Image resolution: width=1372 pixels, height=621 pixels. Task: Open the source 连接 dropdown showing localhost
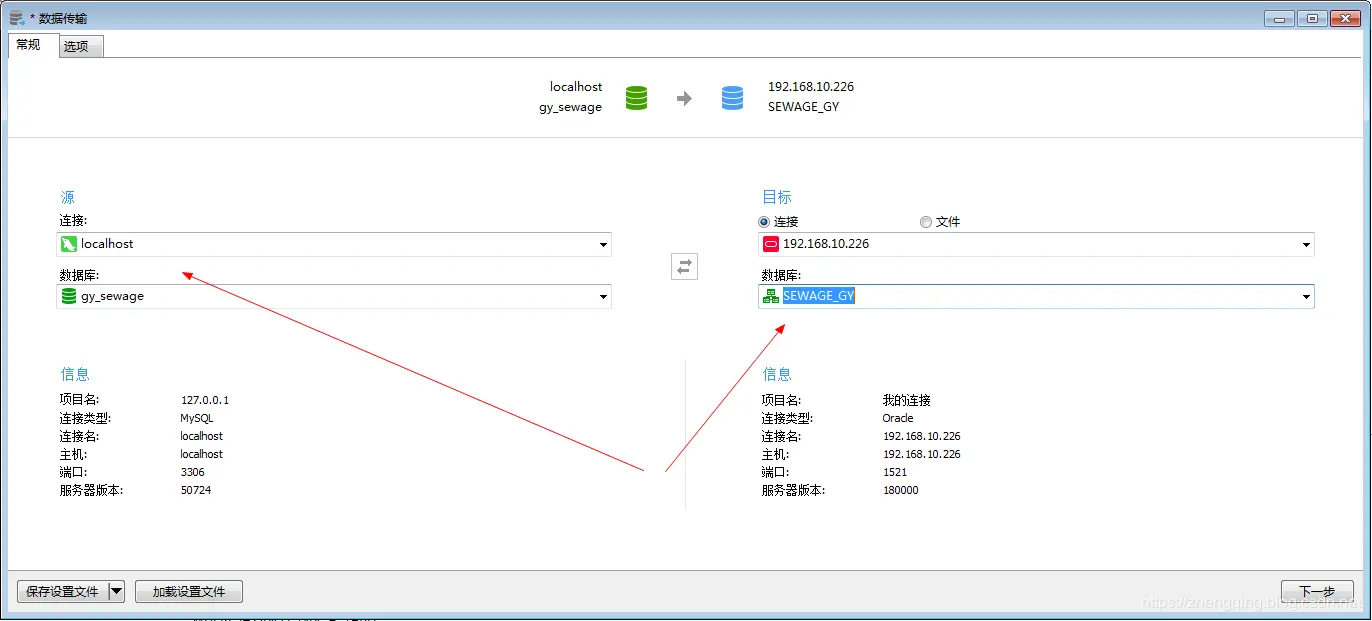(x=602, y=243)
